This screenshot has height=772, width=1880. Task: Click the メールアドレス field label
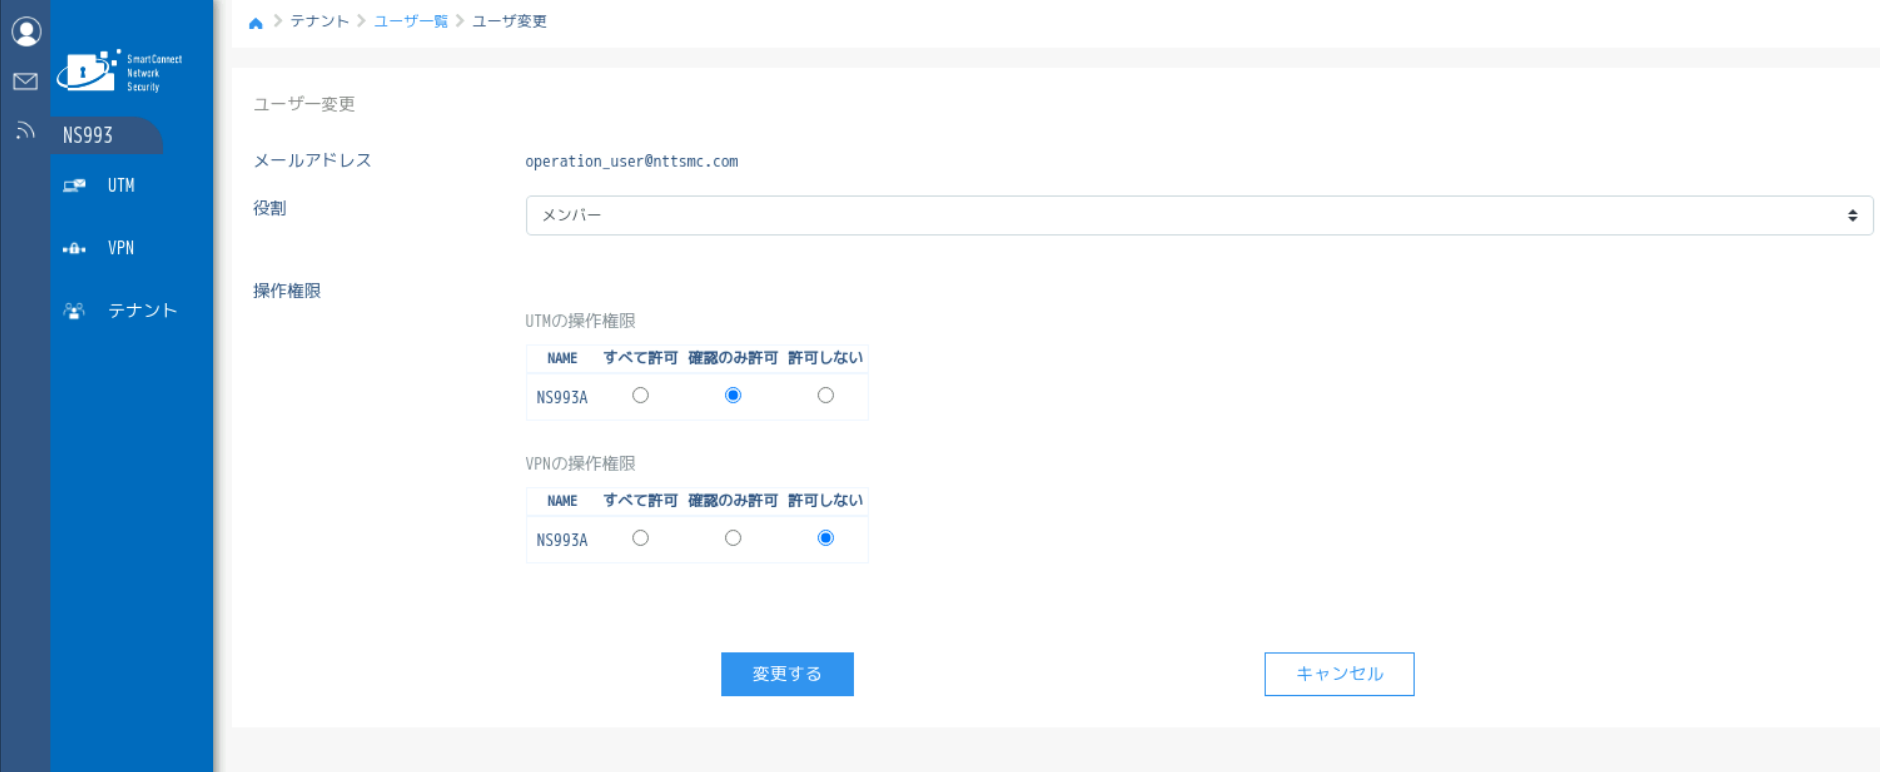[312, 161]
